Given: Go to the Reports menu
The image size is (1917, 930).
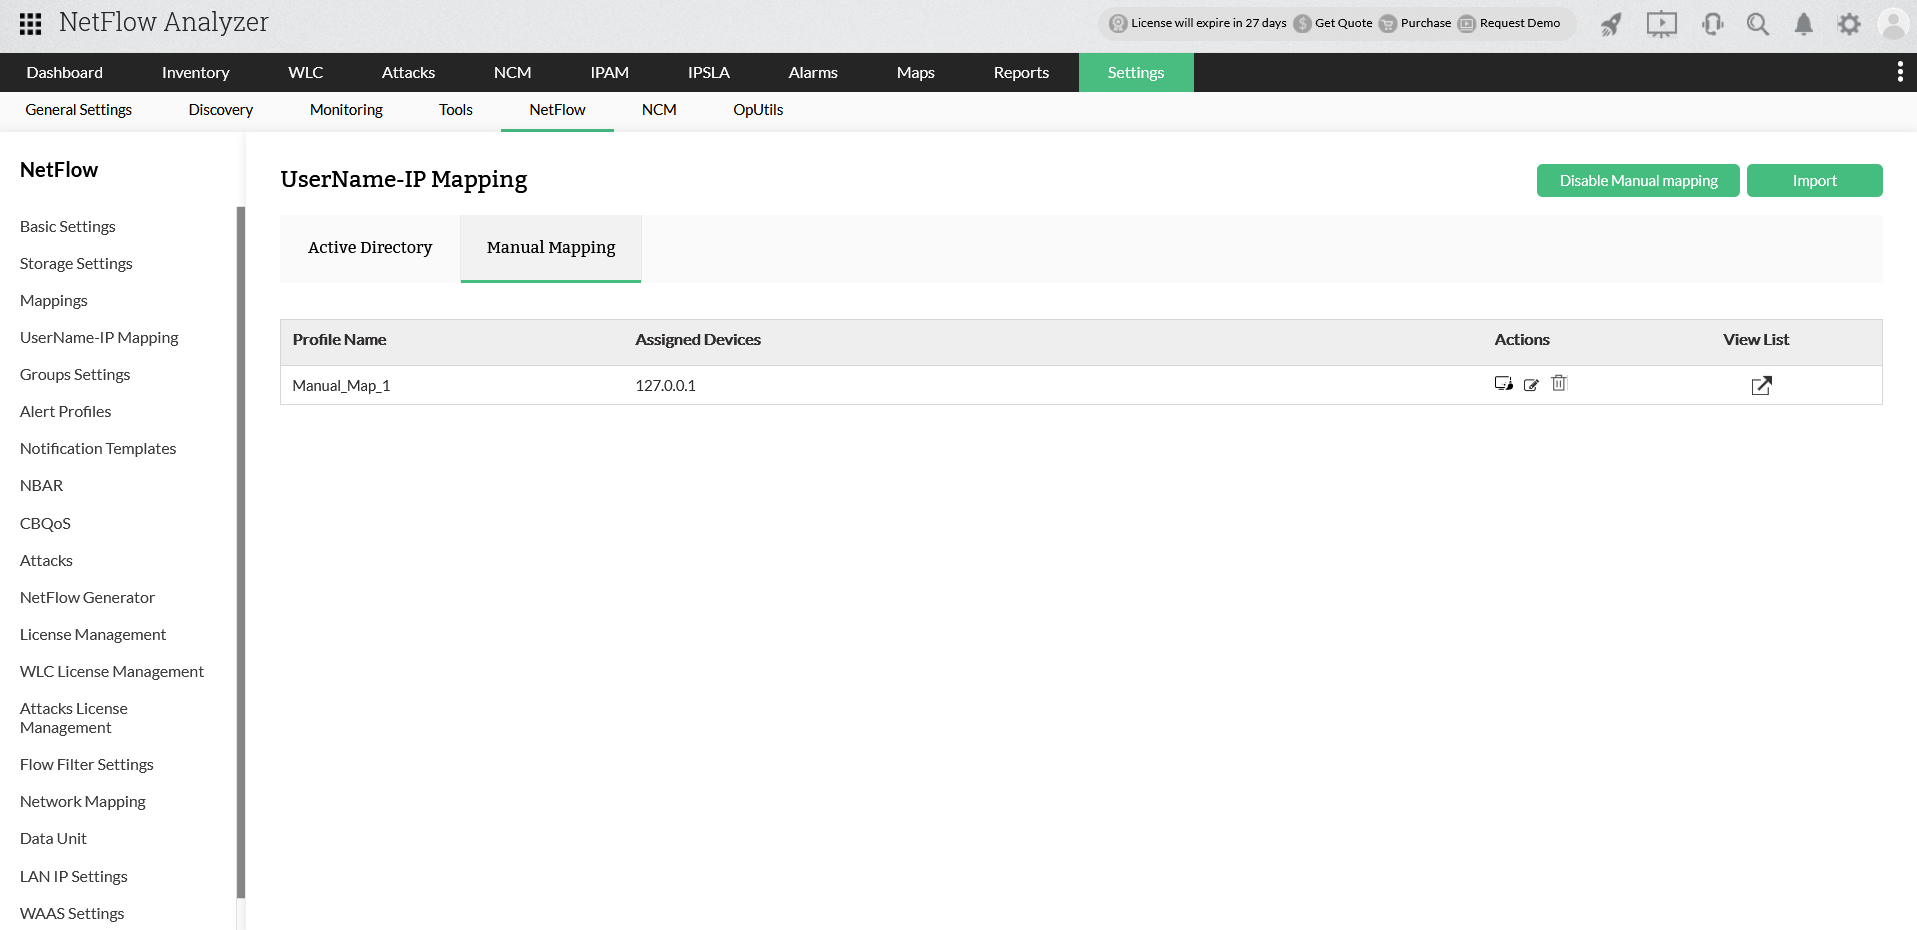Looking at the screenshot, I should [x=1022, y=72].
